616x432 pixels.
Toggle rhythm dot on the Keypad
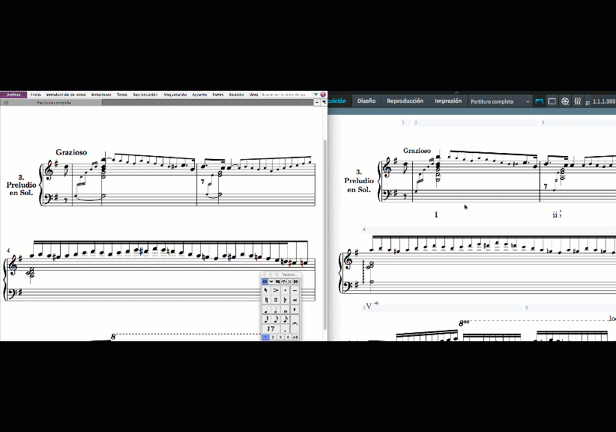point(285,329)
